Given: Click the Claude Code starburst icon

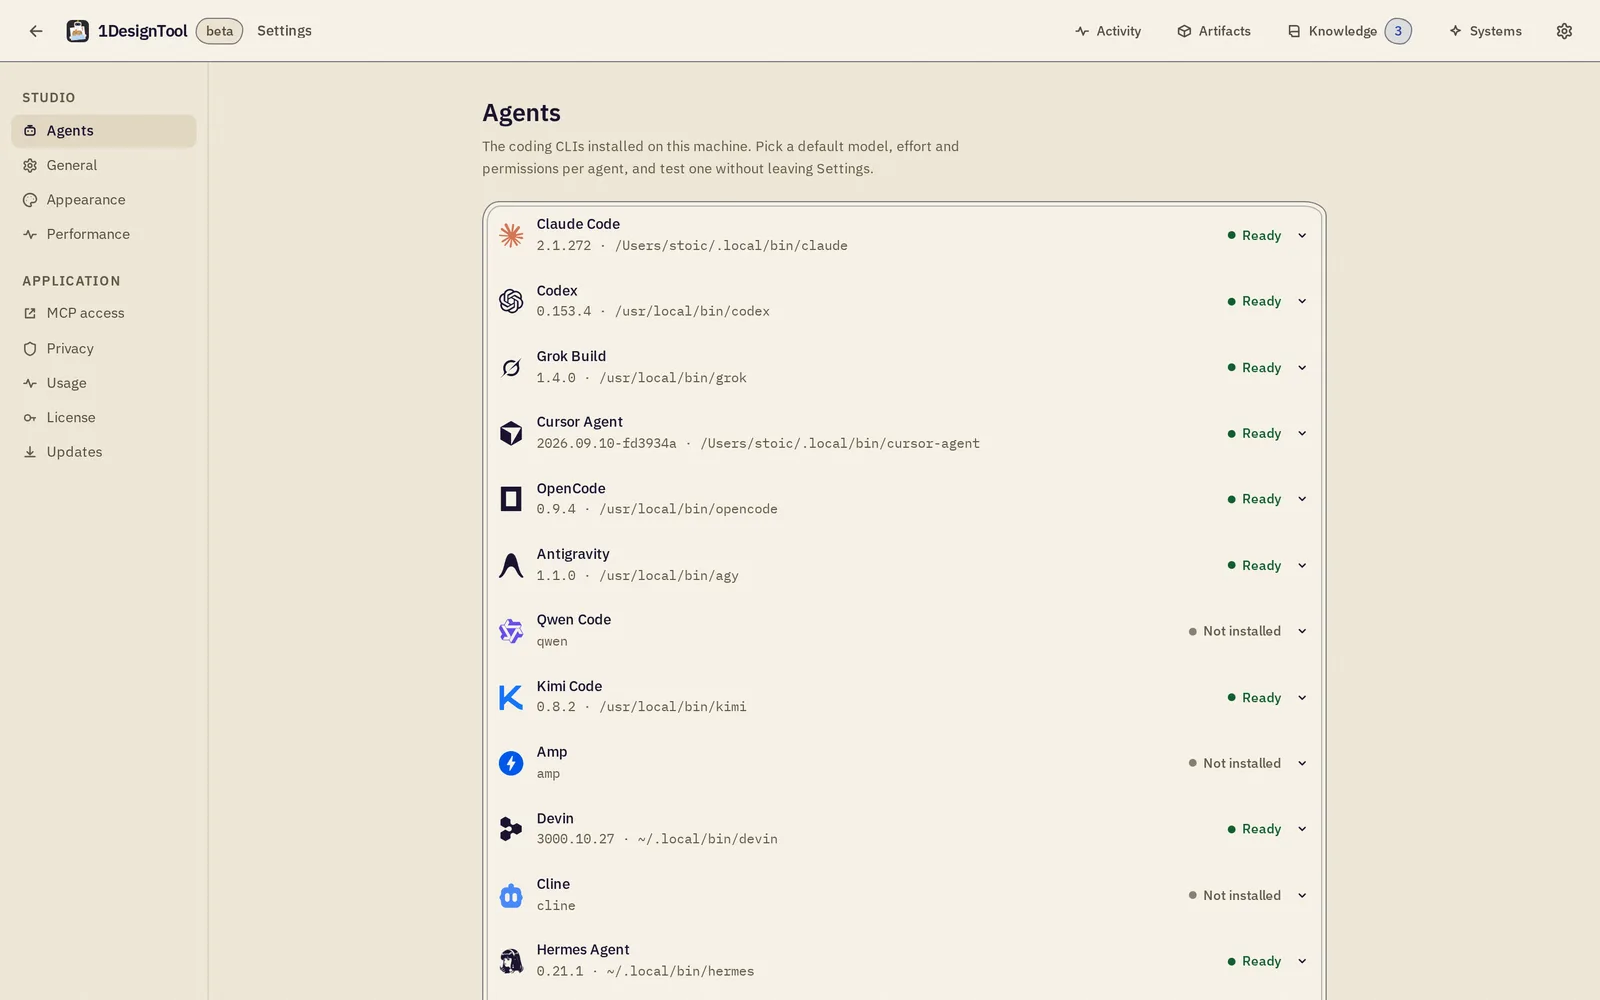Looking at the screenshot, I should pos(511,235).
